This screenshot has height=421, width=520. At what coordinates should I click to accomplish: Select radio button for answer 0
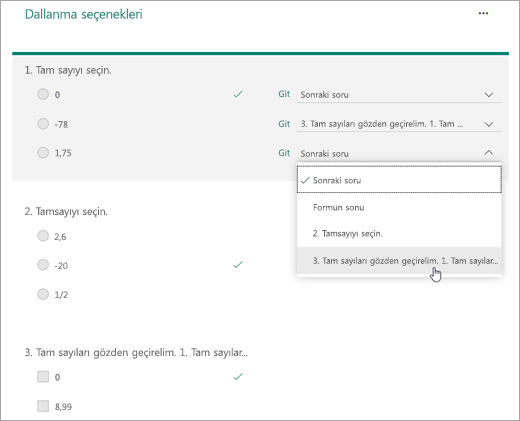43,94
